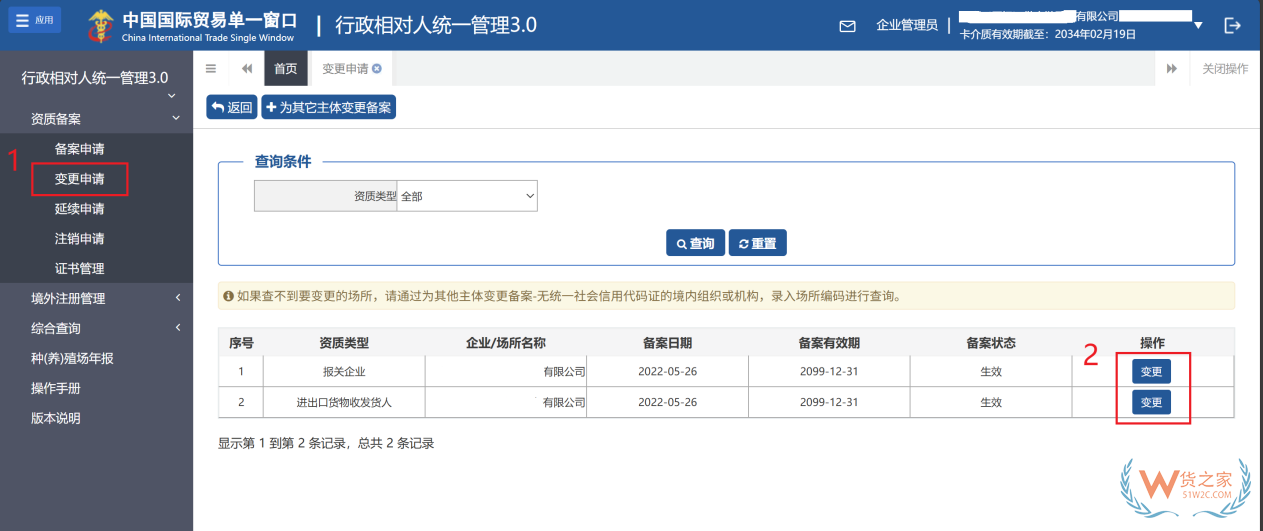
Task: Click the 重置 reset button
Action: tap(758, 243)
